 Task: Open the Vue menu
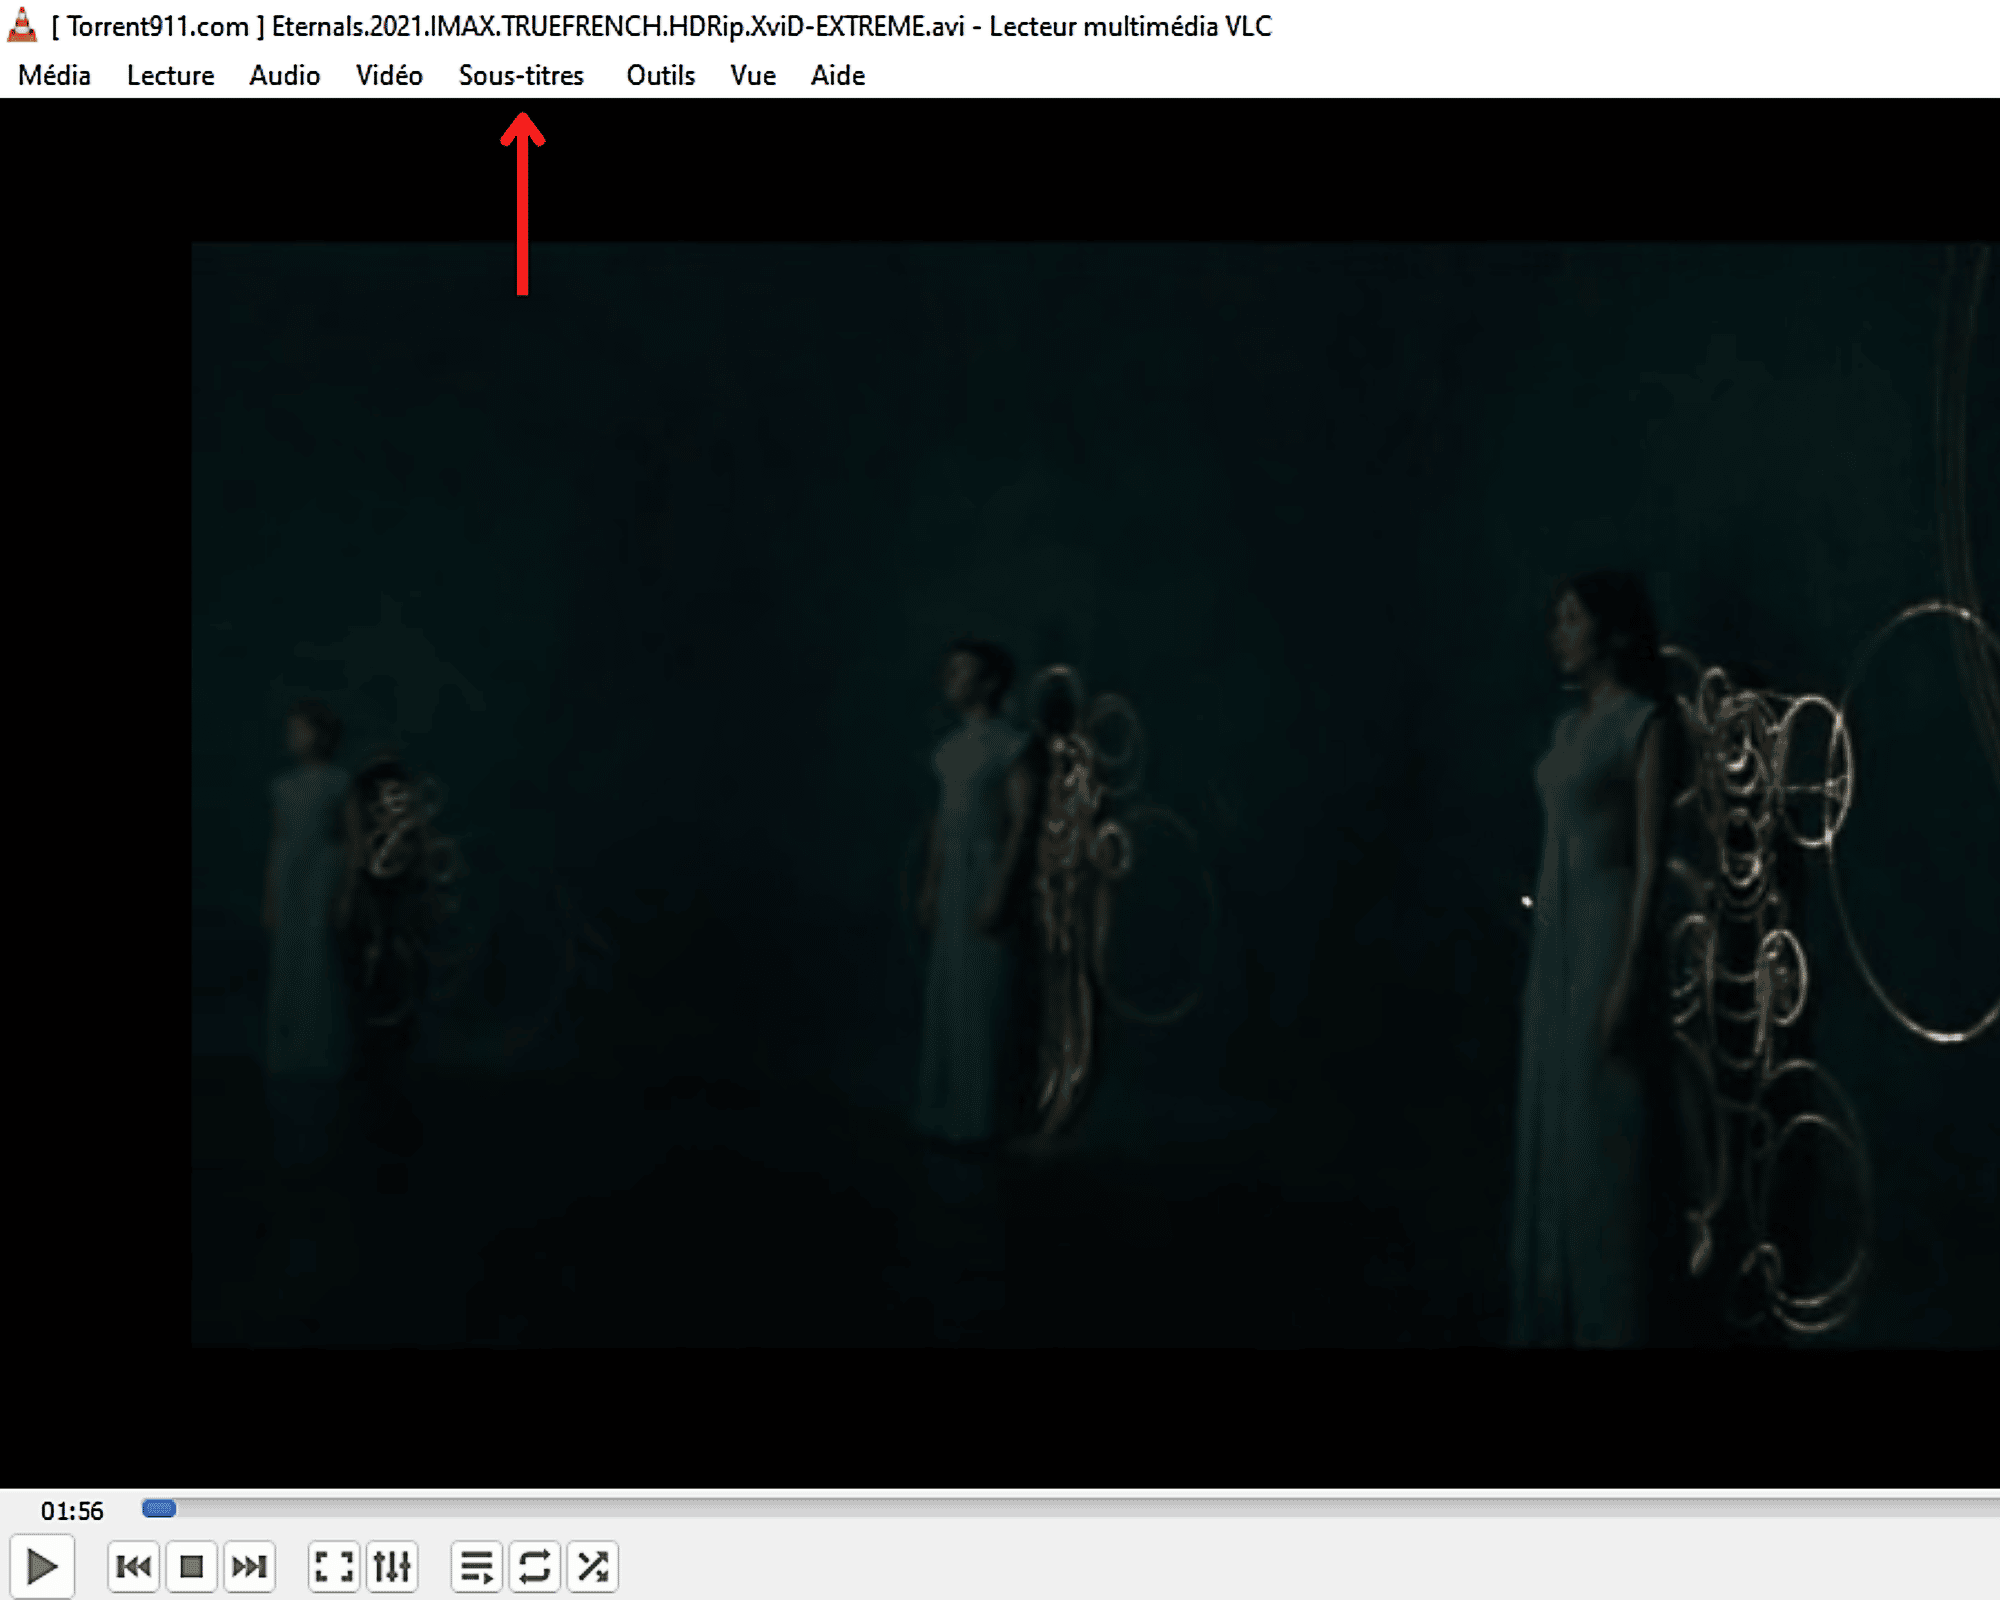pos(752,75)
